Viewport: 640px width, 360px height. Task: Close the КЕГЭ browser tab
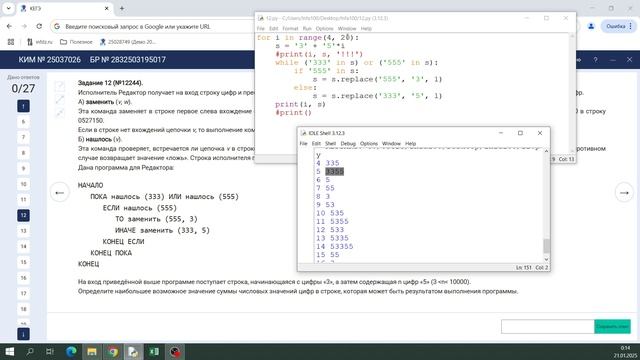pyautogui.click(x=107, y=8)
